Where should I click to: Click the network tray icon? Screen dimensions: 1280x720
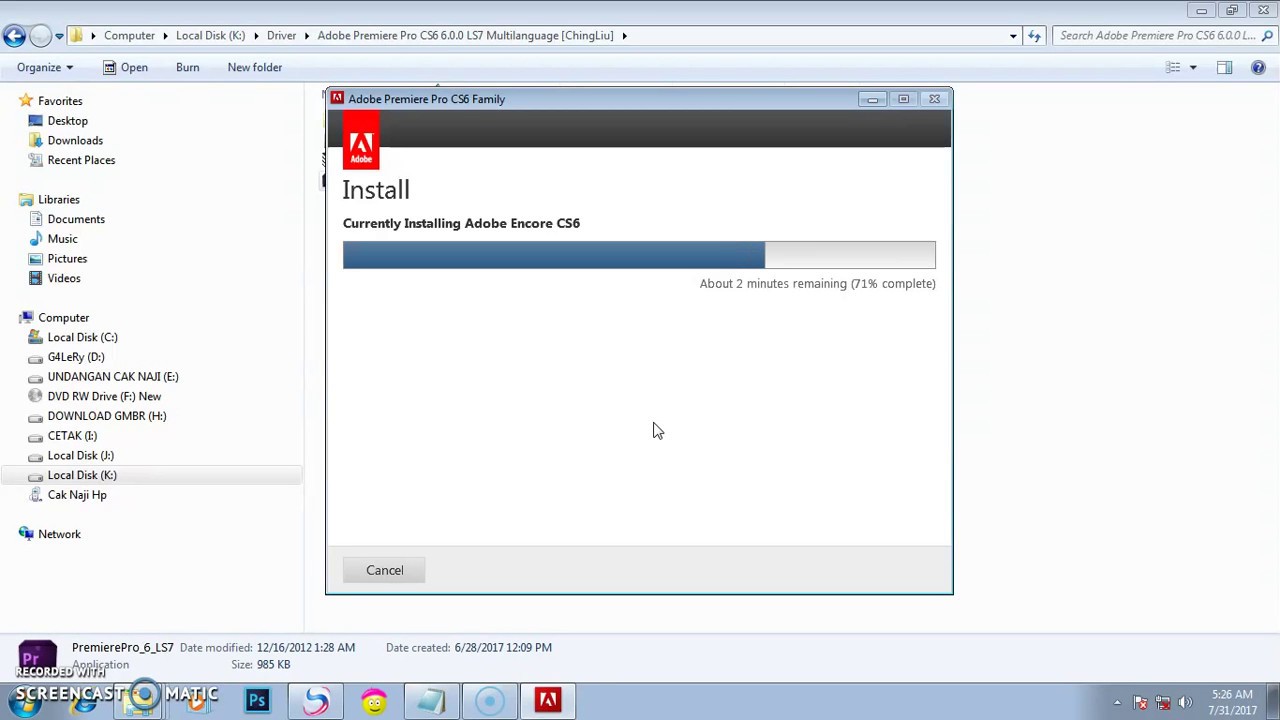click(x=1163, y=702)
